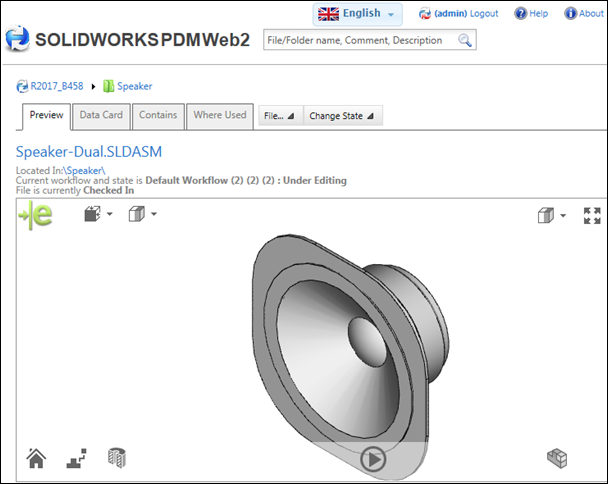Play the model animation
Image resolution: width=608 pixels, height=484 pixels.
click(372, 459)
